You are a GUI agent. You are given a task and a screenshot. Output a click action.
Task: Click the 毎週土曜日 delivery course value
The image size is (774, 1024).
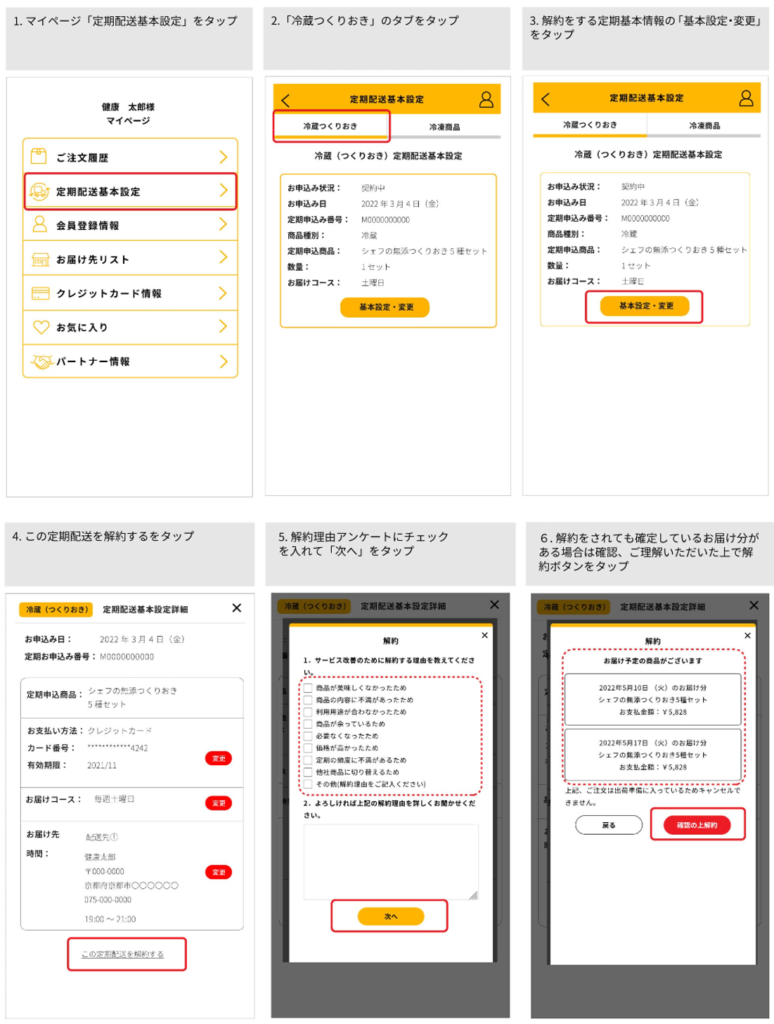114,799
